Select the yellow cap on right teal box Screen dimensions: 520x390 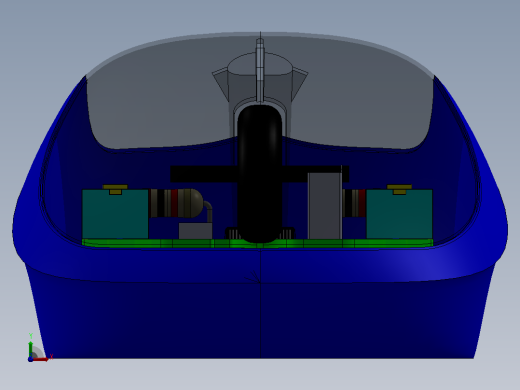pos(399,189)
